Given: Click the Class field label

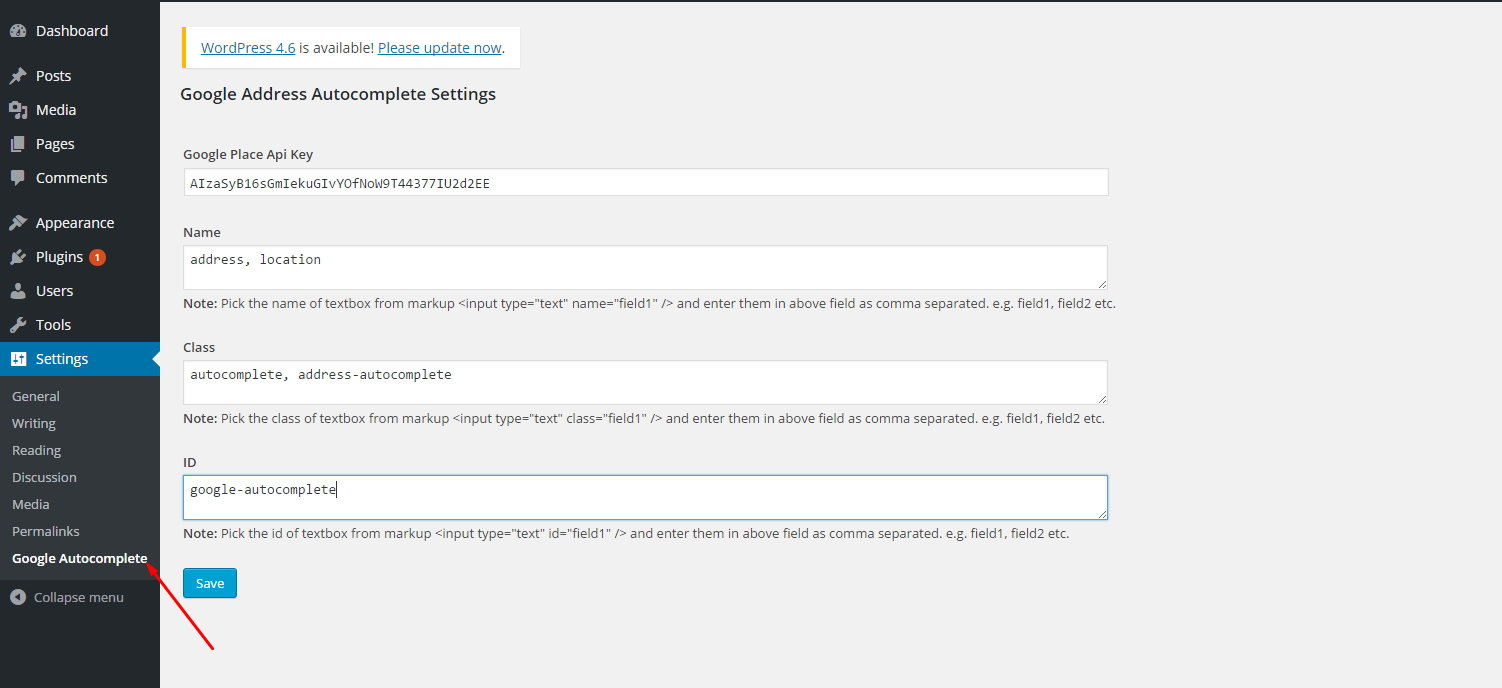Looking at the screenshot, I should [x=199, y=347].
